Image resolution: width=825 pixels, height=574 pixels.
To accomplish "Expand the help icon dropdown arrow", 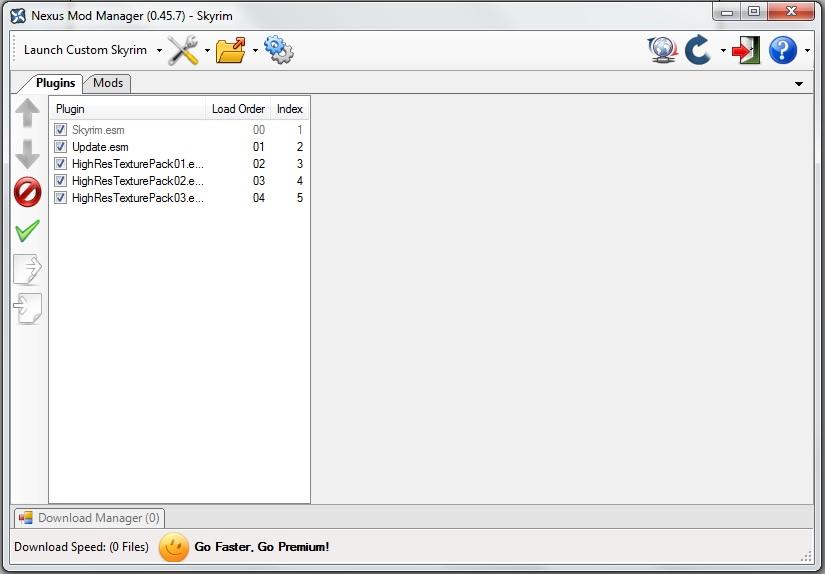I will pos(807,51).
